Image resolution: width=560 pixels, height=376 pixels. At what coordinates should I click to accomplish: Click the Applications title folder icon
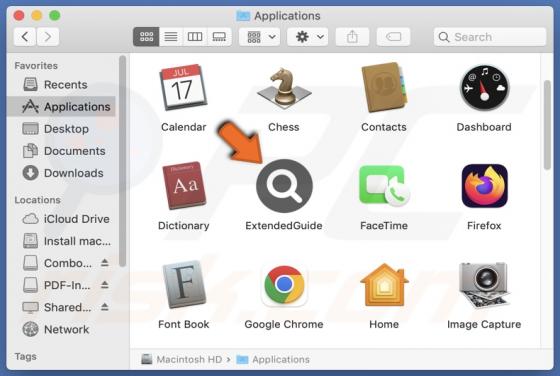(243, 16)
